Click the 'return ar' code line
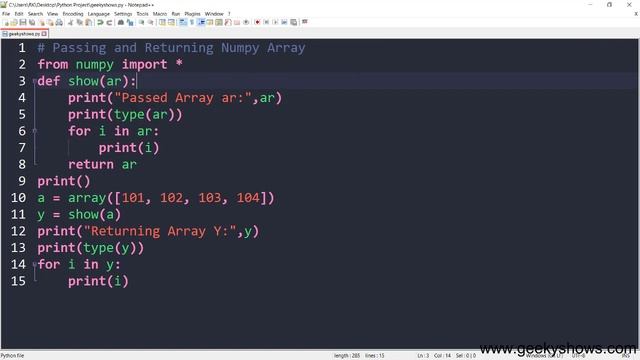Image resolution: width=640 pixels, height=360 pixels. pyautogui.click(x=102, y=164)
